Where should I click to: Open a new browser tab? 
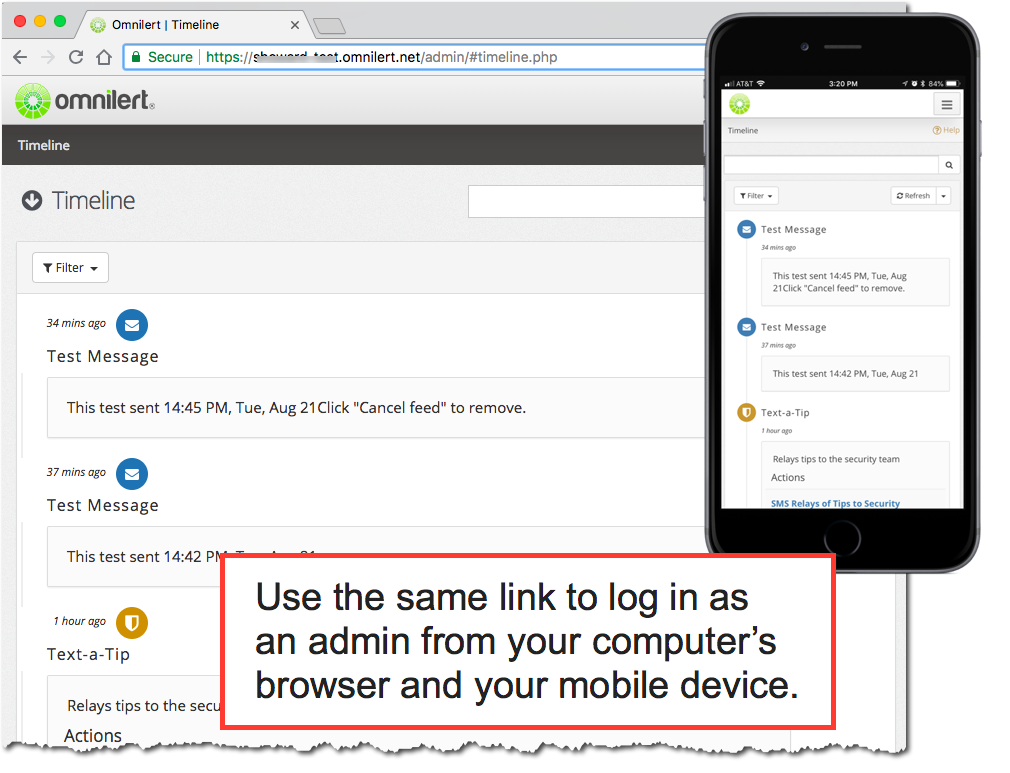click(x=329, y=26)
